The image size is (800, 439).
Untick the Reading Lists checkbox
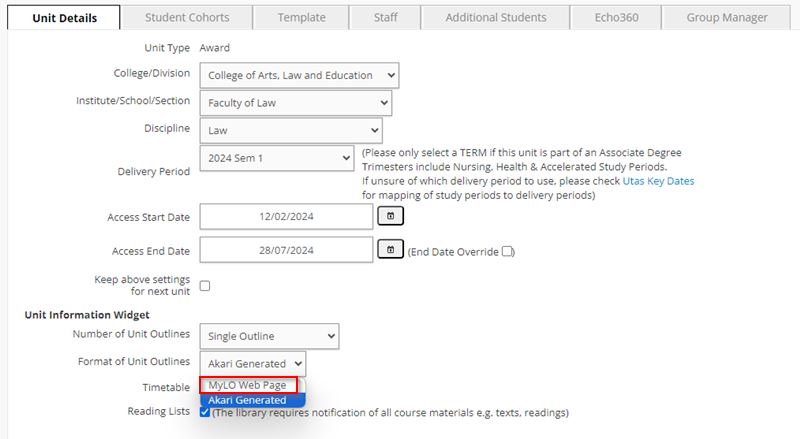point(205,412)
